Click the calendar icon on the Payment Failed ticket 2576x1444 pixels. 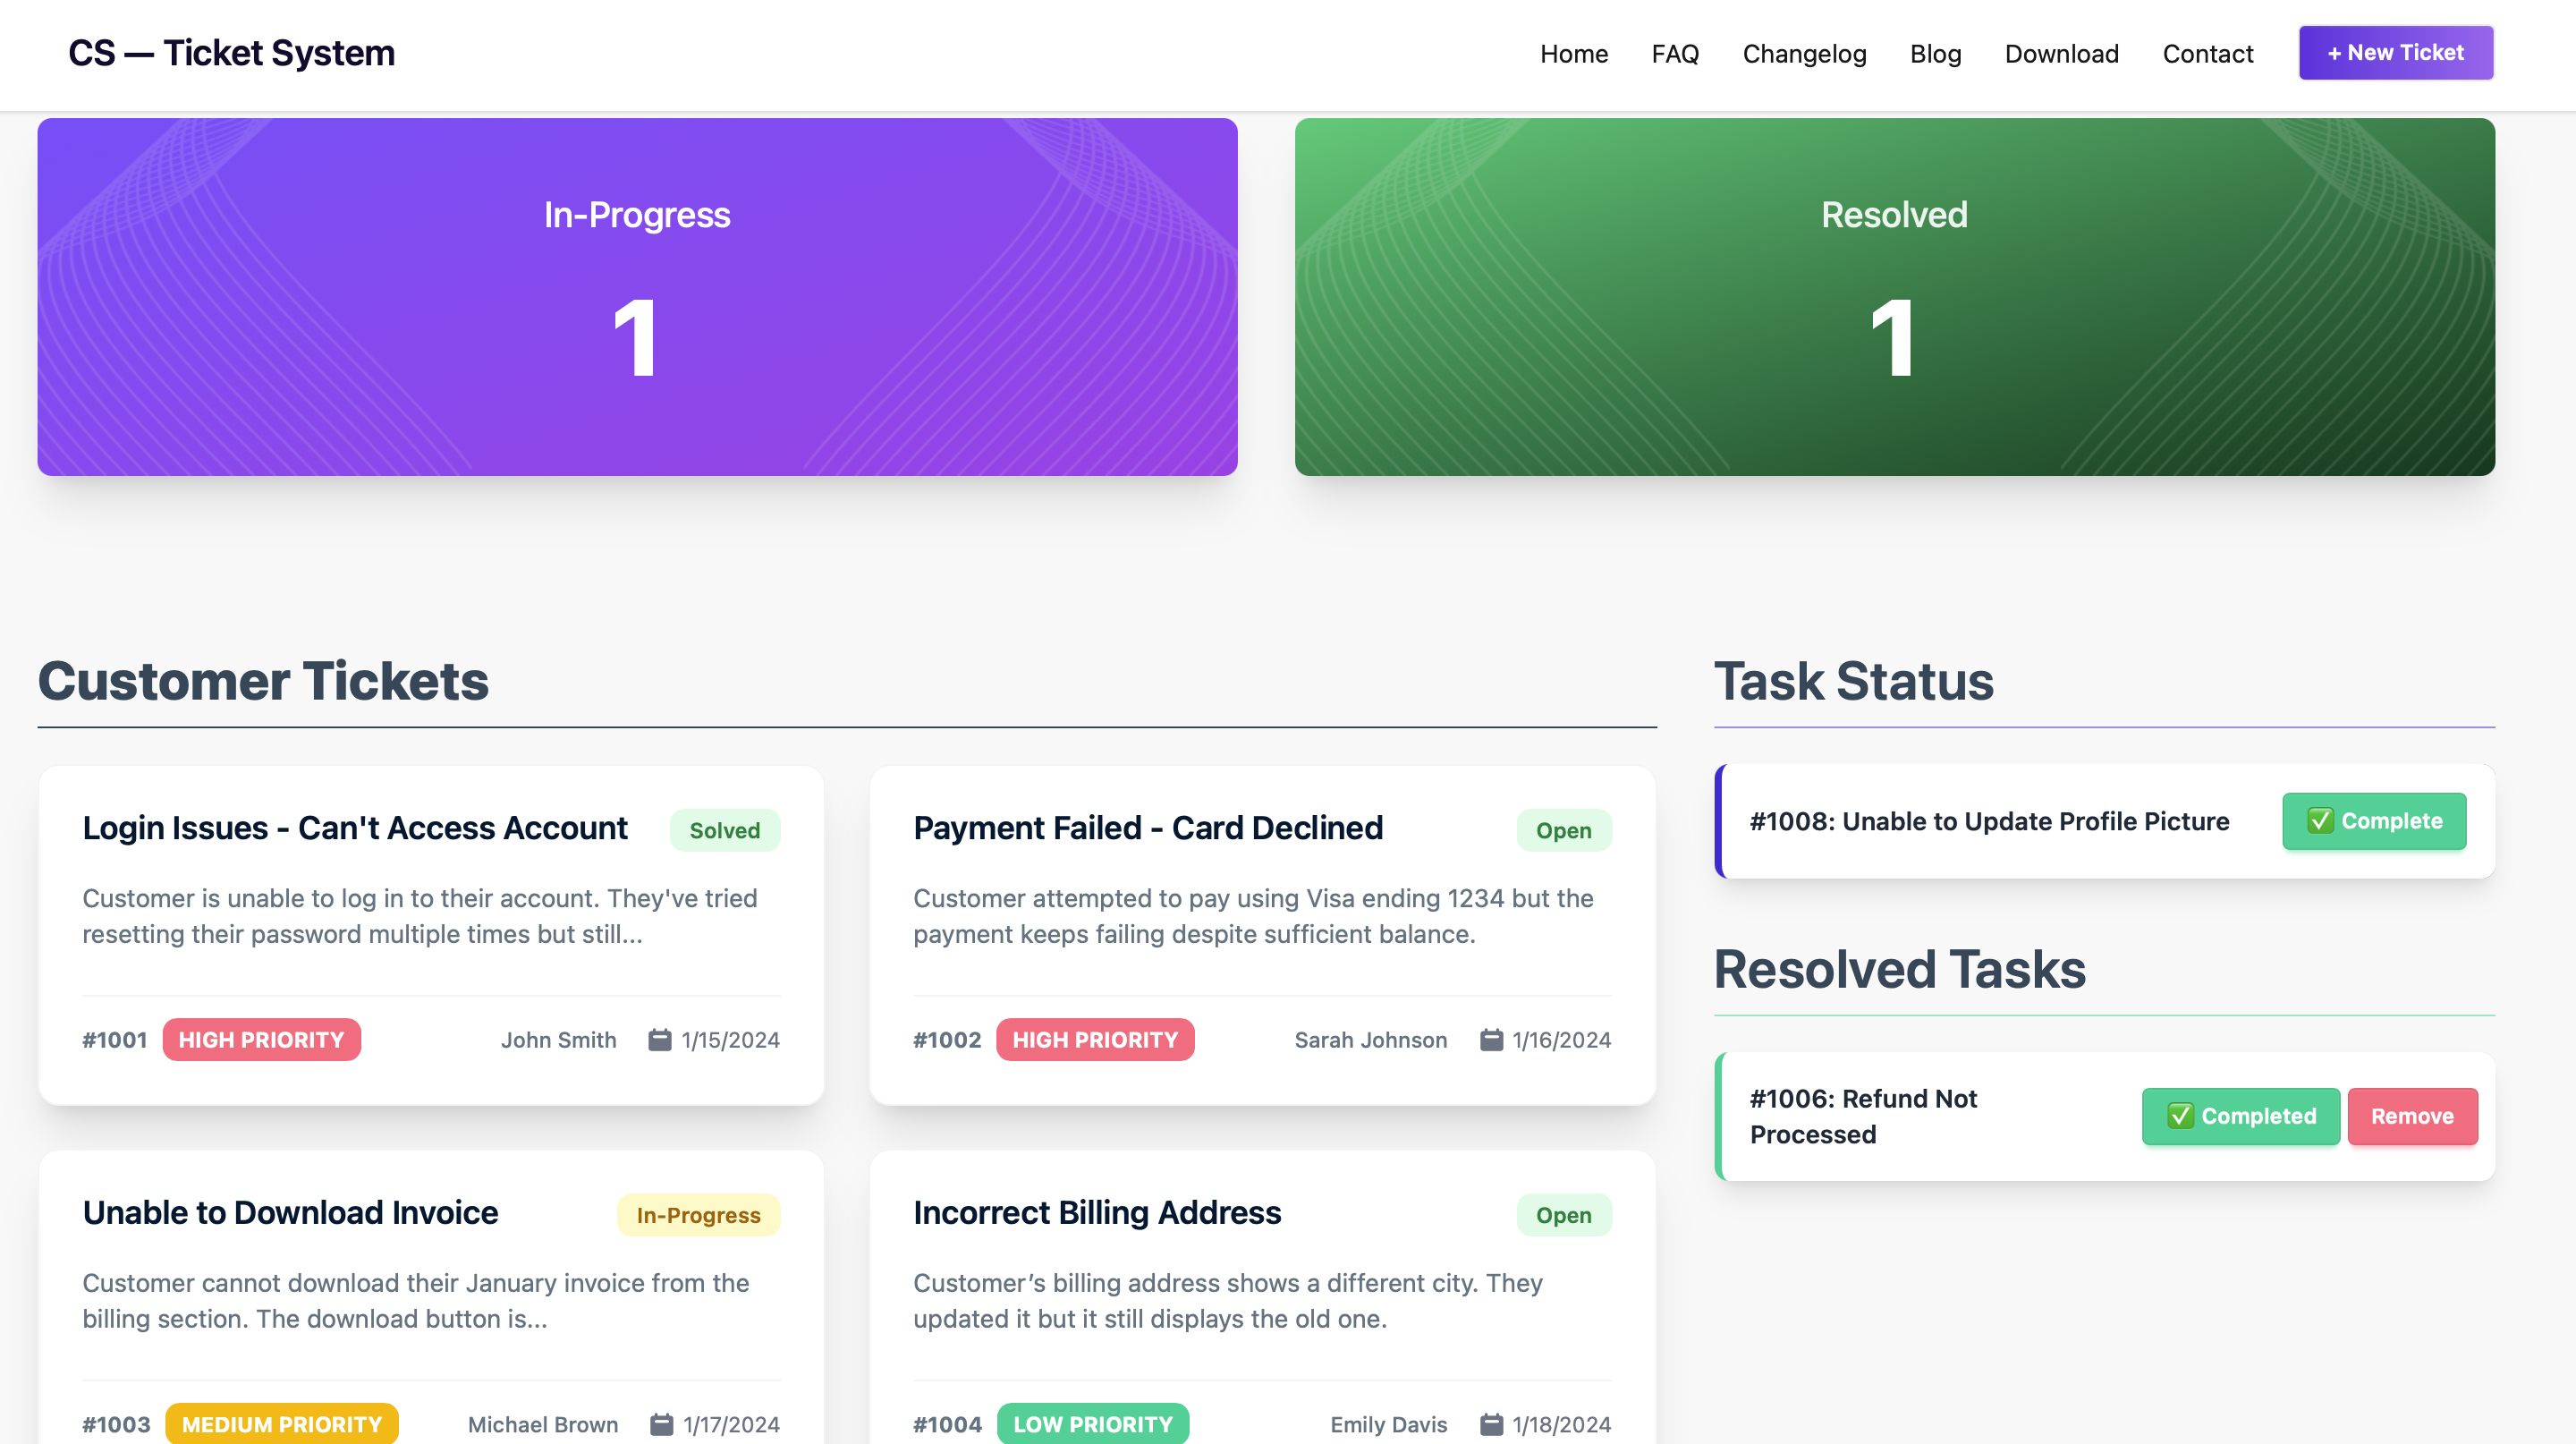[x=1491, y=1040]
